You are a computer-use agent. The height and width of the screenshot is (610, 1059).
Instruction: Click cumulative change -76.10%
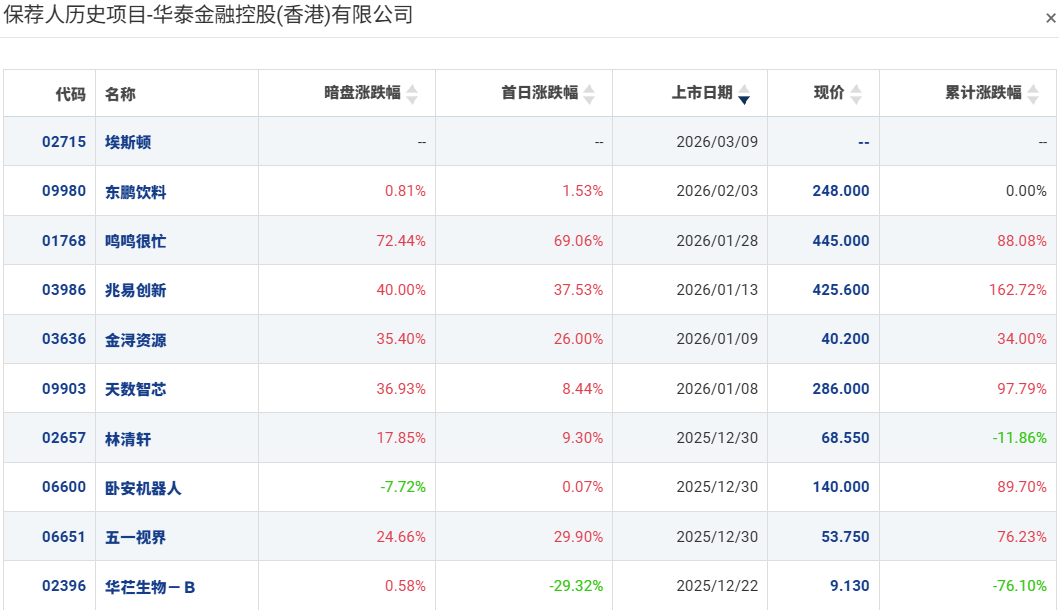click(1020, 586)
